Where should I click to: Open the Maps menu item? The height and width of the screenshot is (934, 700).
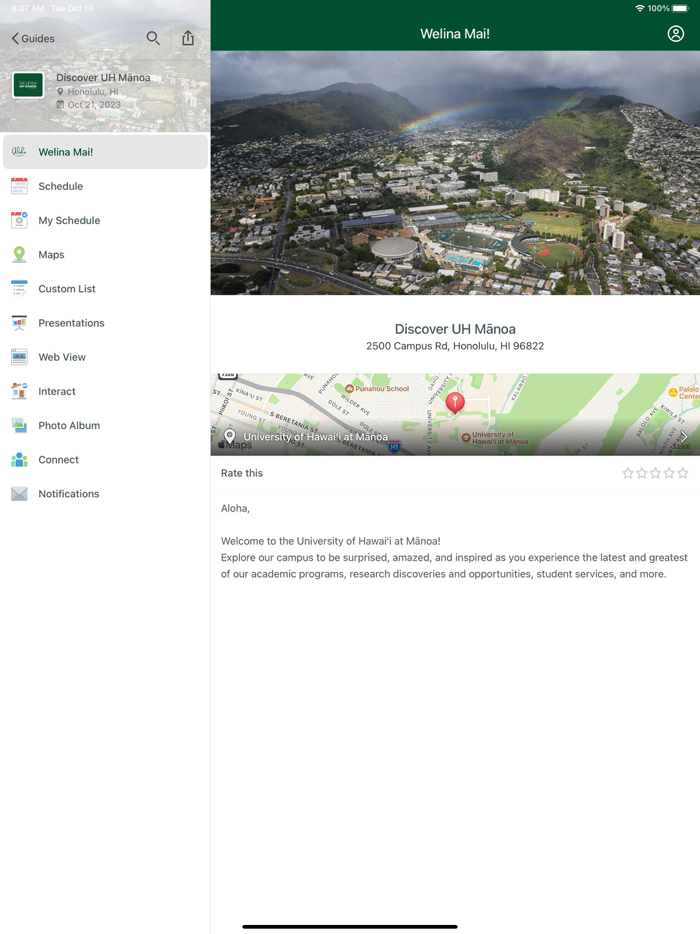pos(105,254)
